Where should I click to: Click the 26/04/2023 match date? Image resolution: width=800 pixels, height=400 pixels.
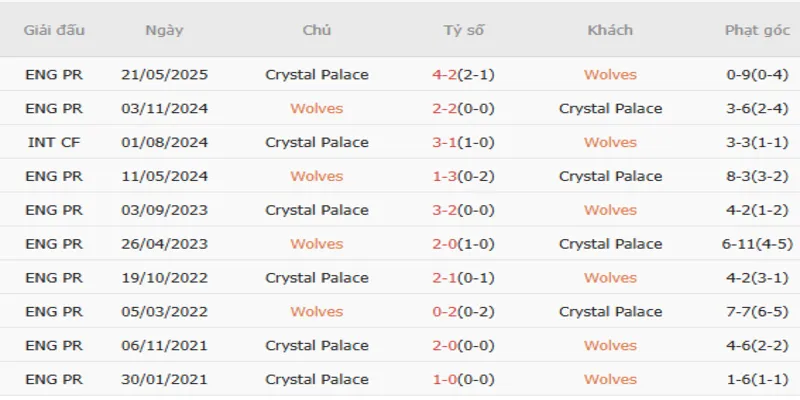(164, 244)
